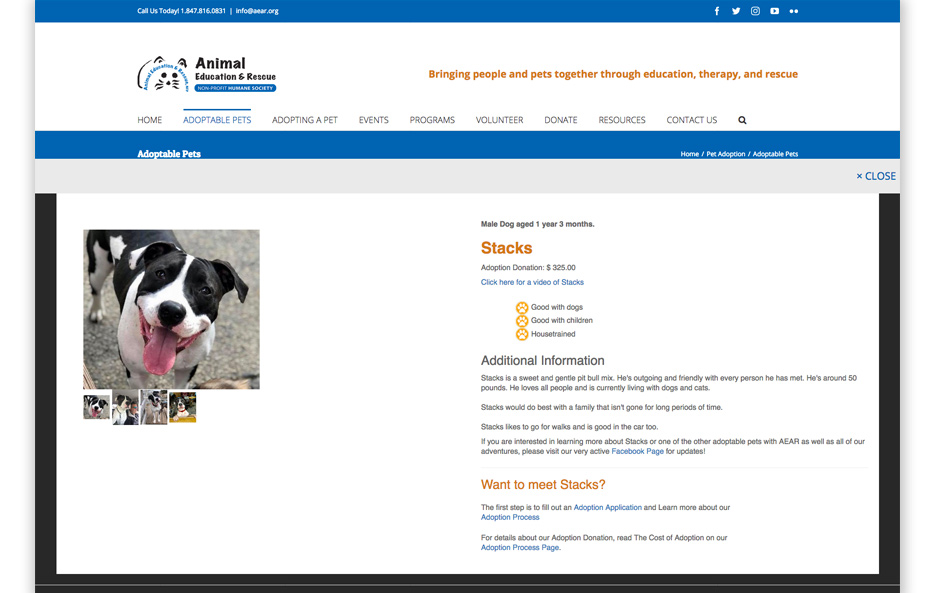Select ADOPTABLE PETS in the navigation
The image size is (940, 593).
217,119
